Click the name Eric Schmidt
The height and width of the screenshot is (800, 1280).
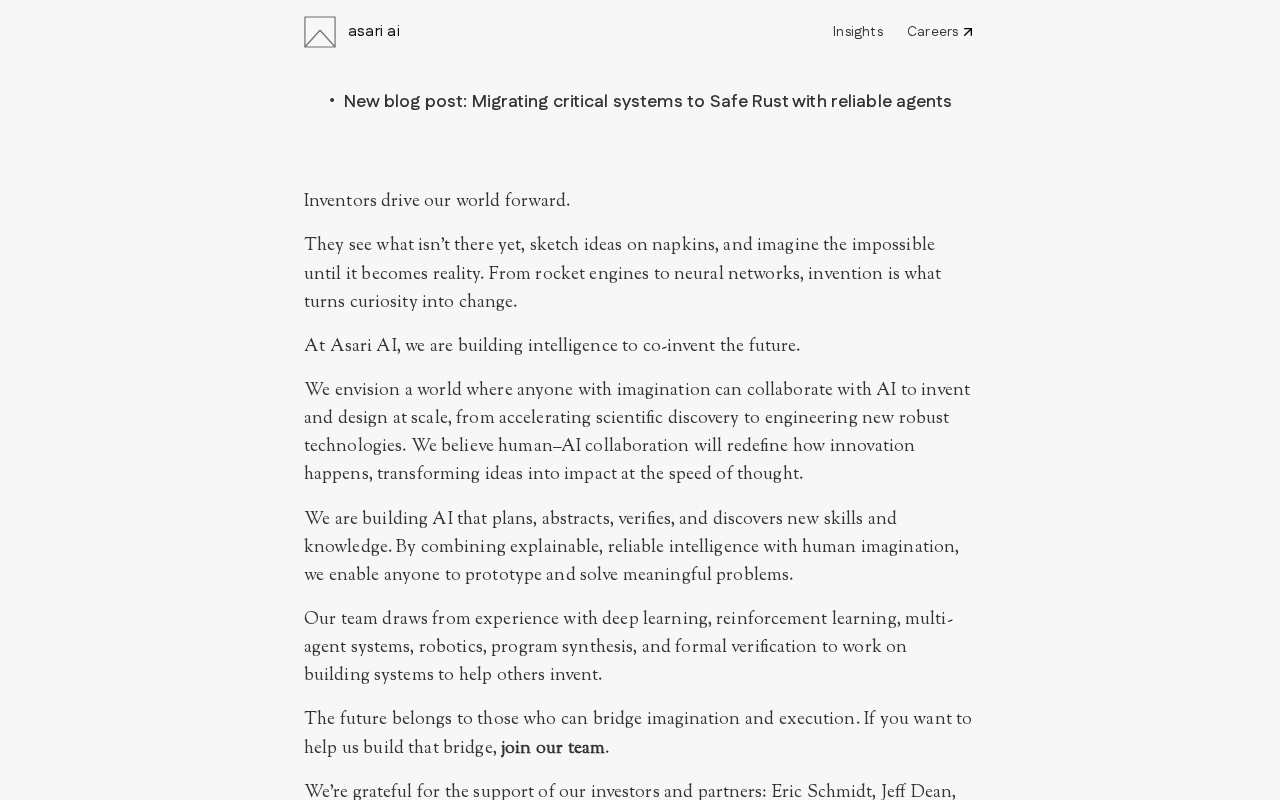[x=821, y=792]
